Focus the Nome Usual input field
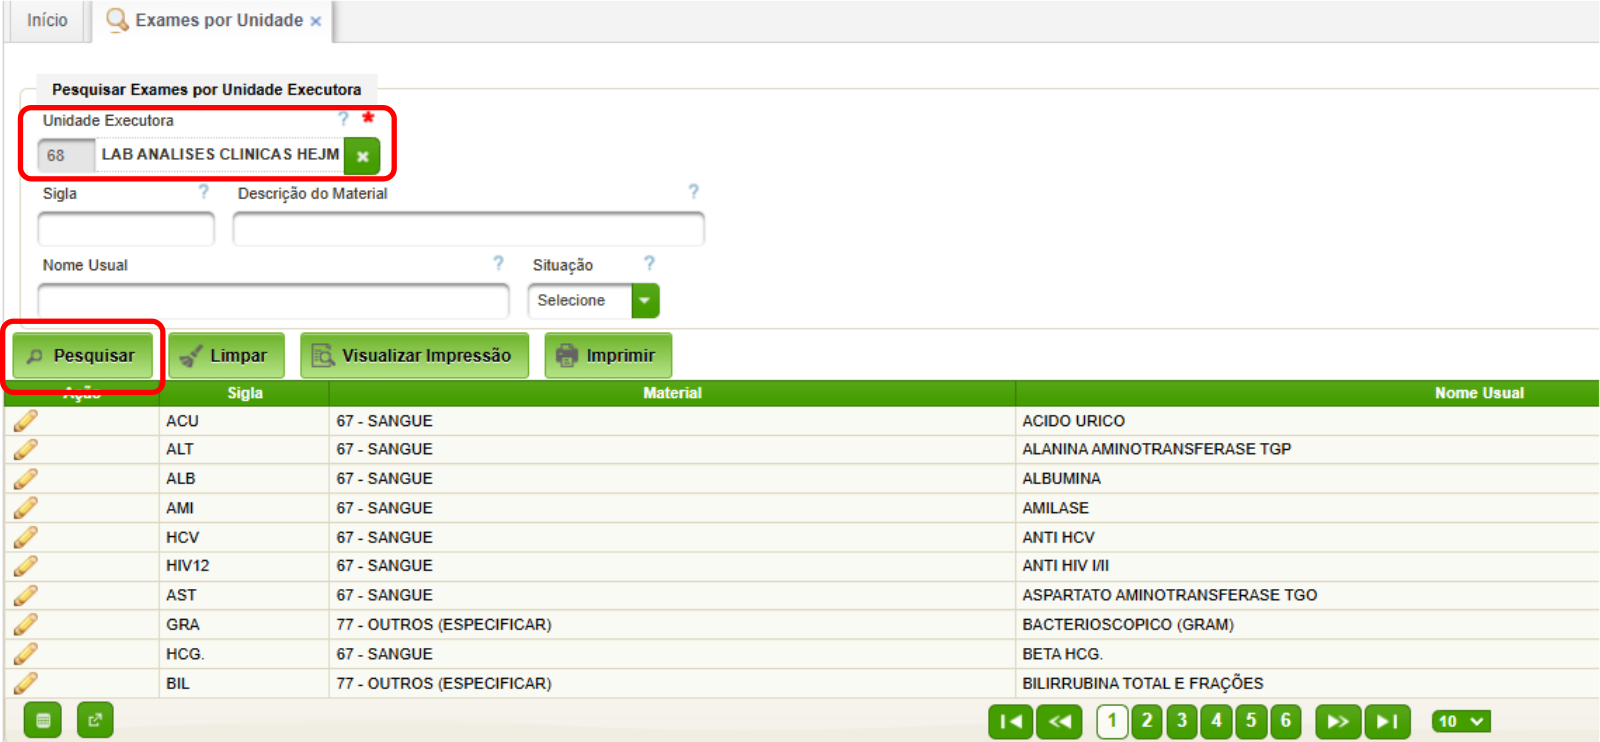This screenshot has height=742, width=1600. pyautogui.click(x=273, y=301)
